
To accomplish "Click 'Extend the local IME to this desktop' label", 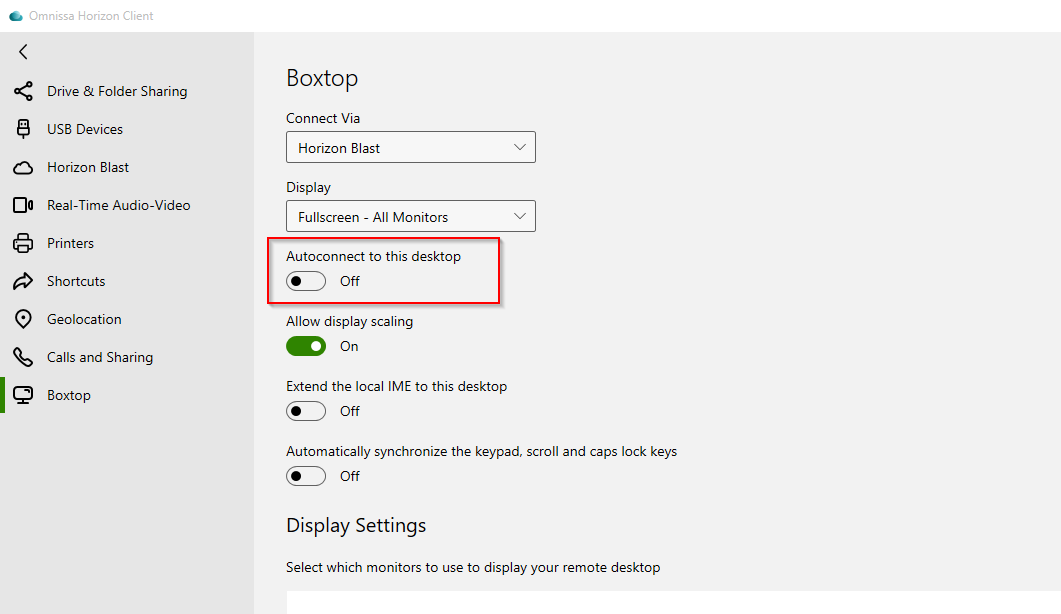I will point(397,387).
